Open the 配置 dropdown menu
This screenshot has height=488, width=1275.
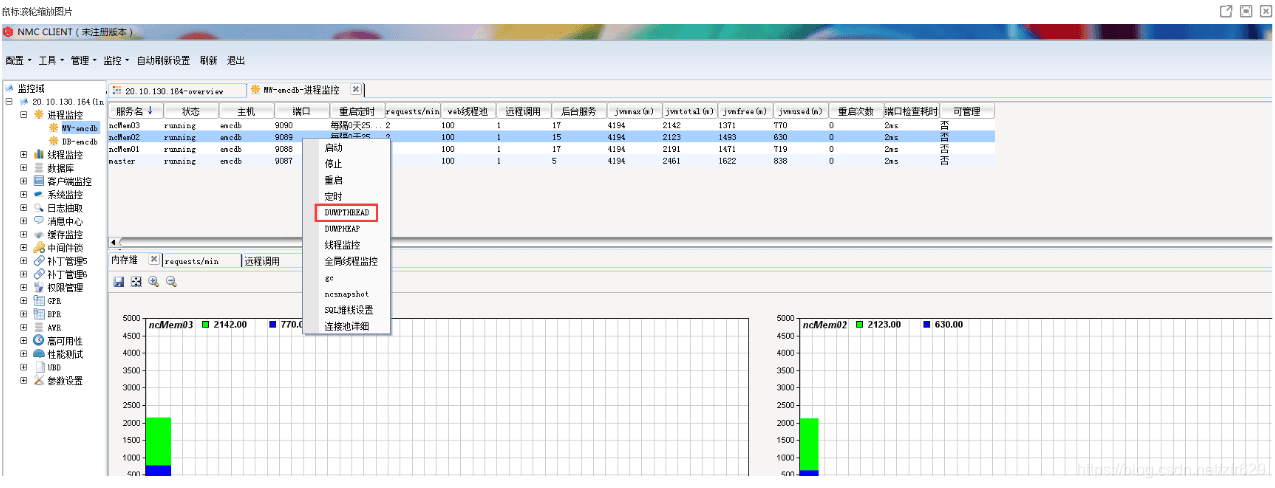point(18,61)
